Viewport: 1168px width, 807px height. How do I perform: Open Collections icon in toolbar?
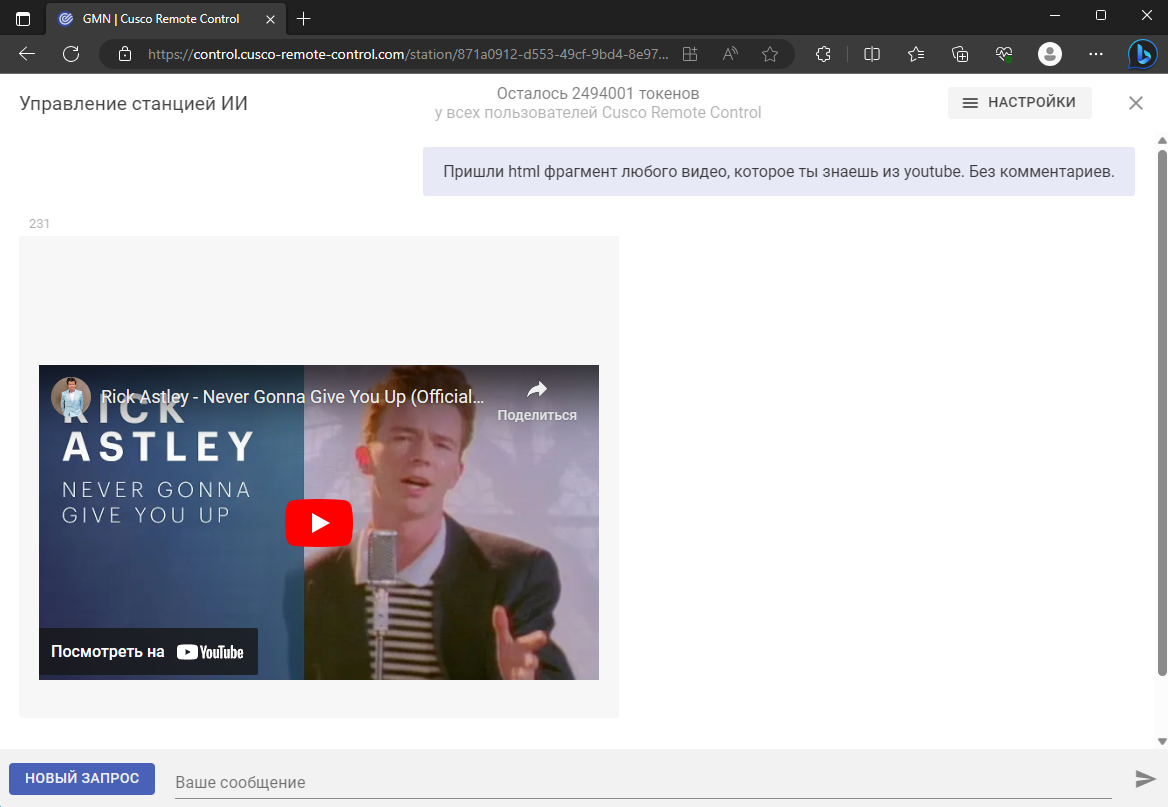coord(960,54)
